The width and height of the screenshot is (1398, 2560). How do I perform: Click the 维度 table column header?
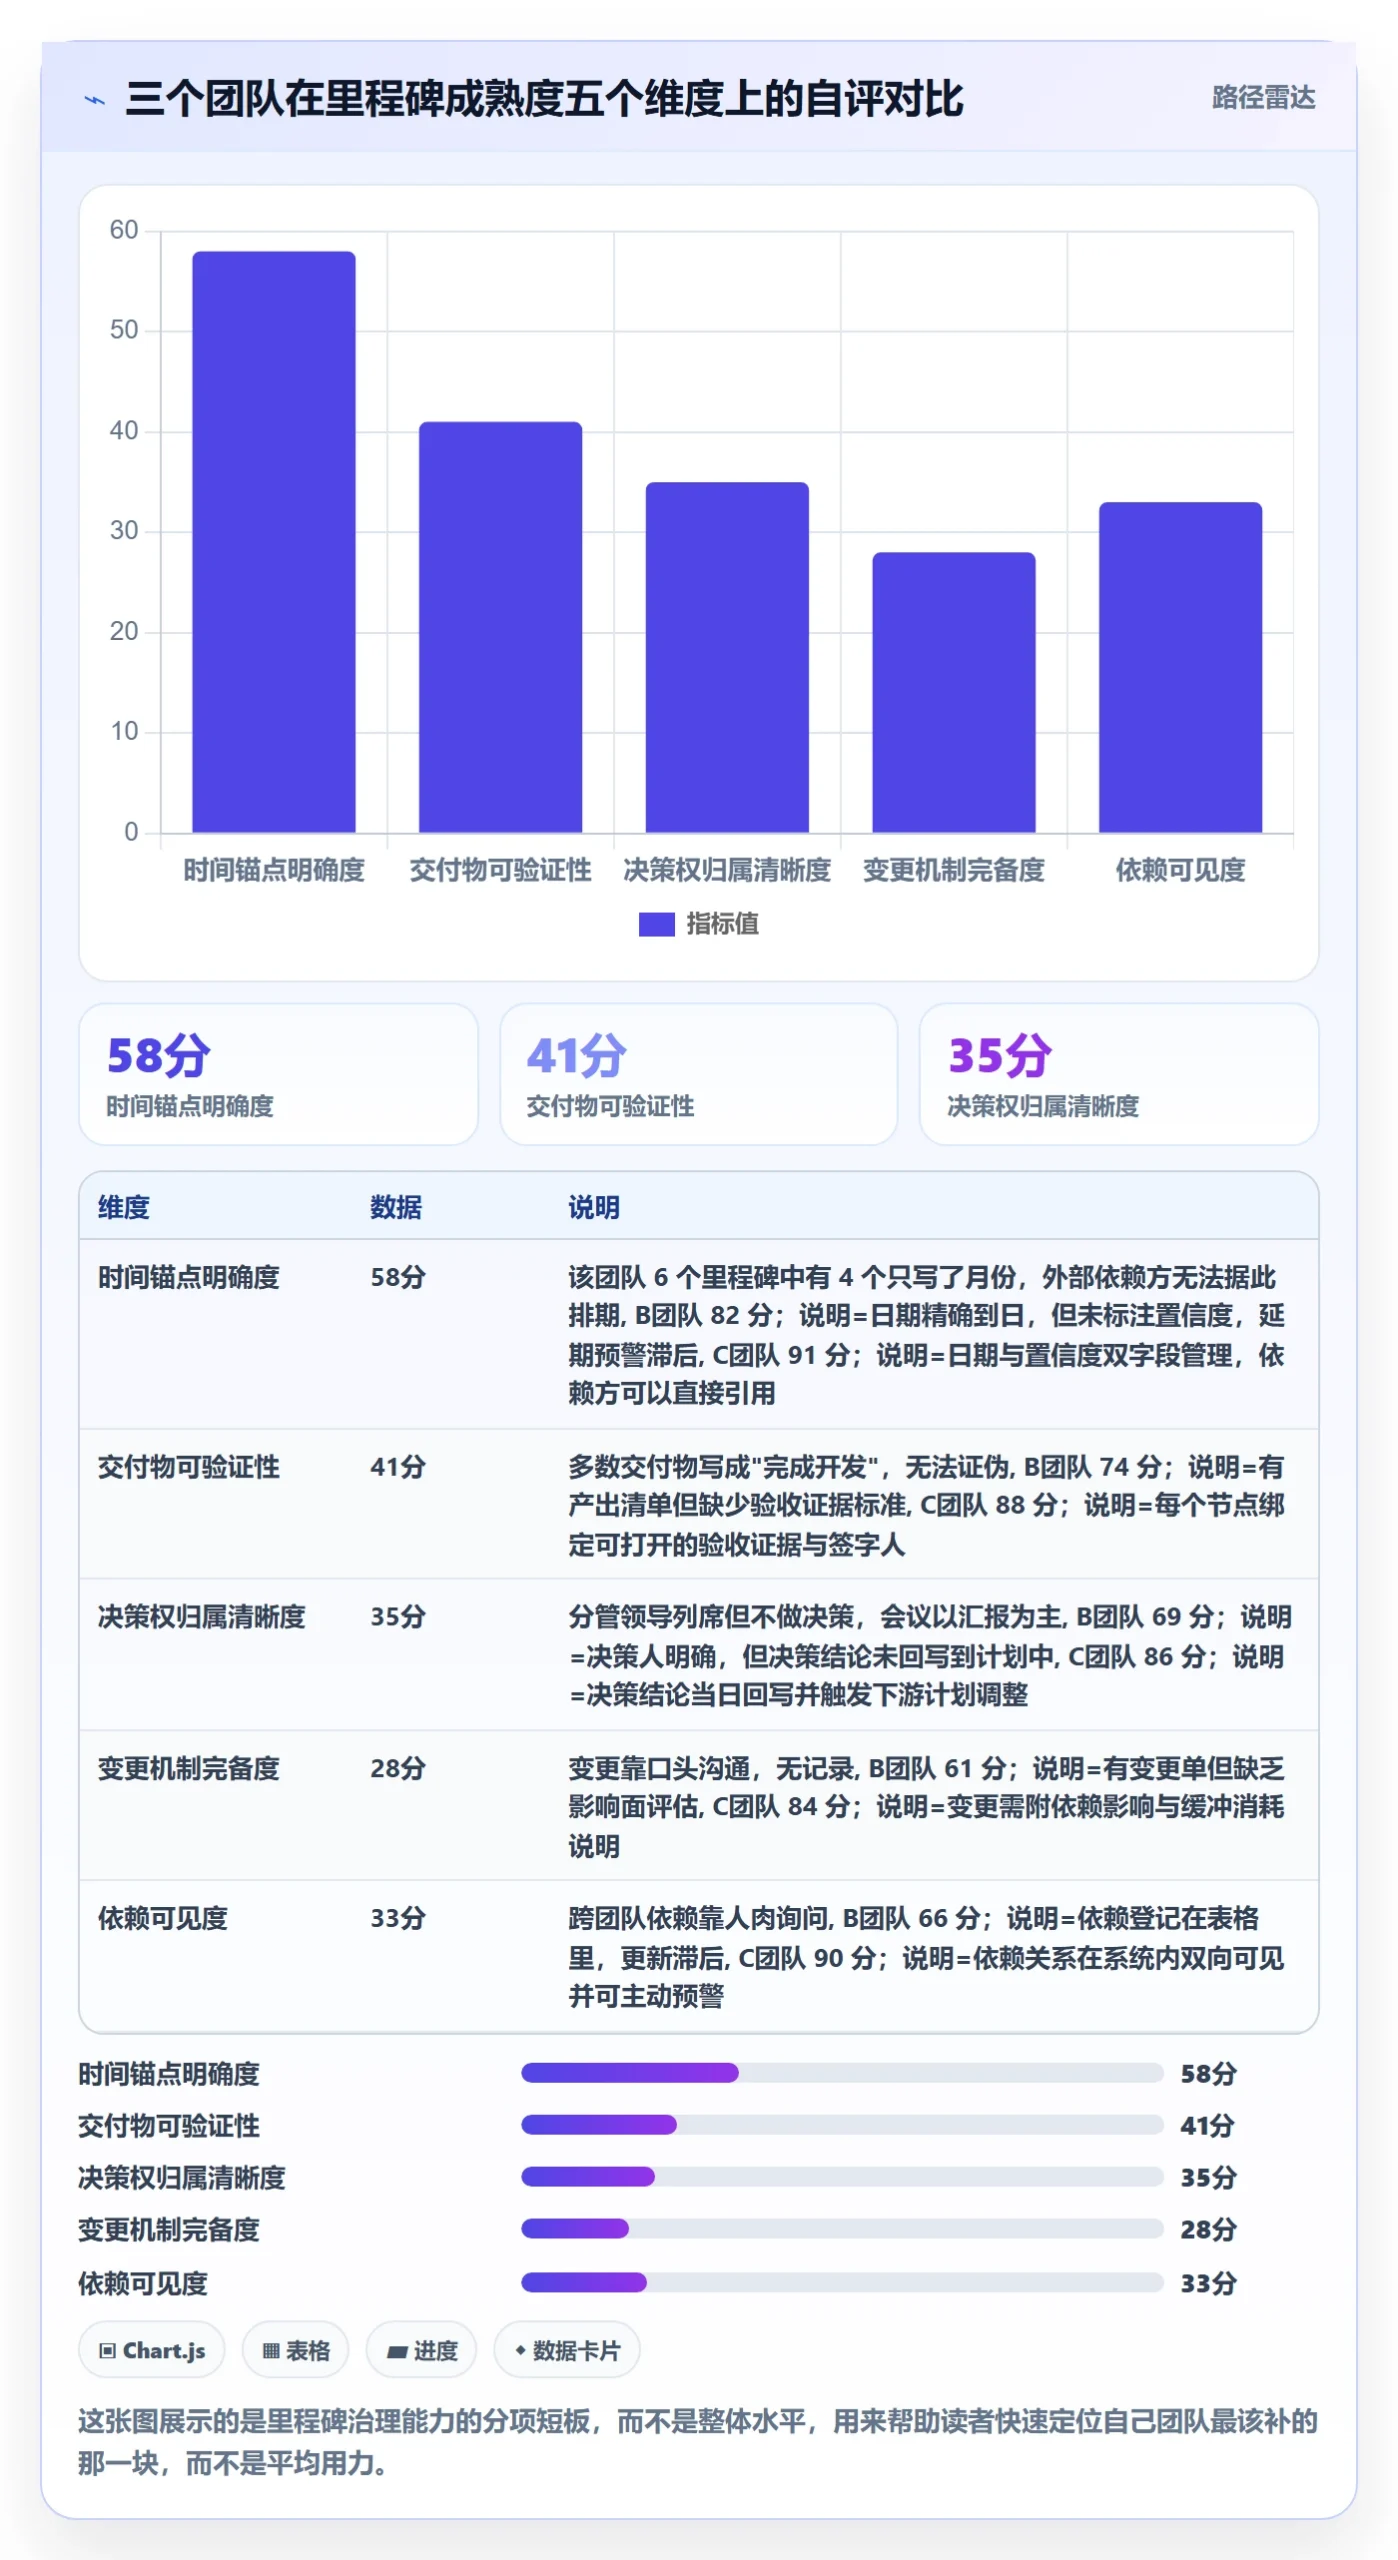pyautogui.click(x=124, y=1207)
